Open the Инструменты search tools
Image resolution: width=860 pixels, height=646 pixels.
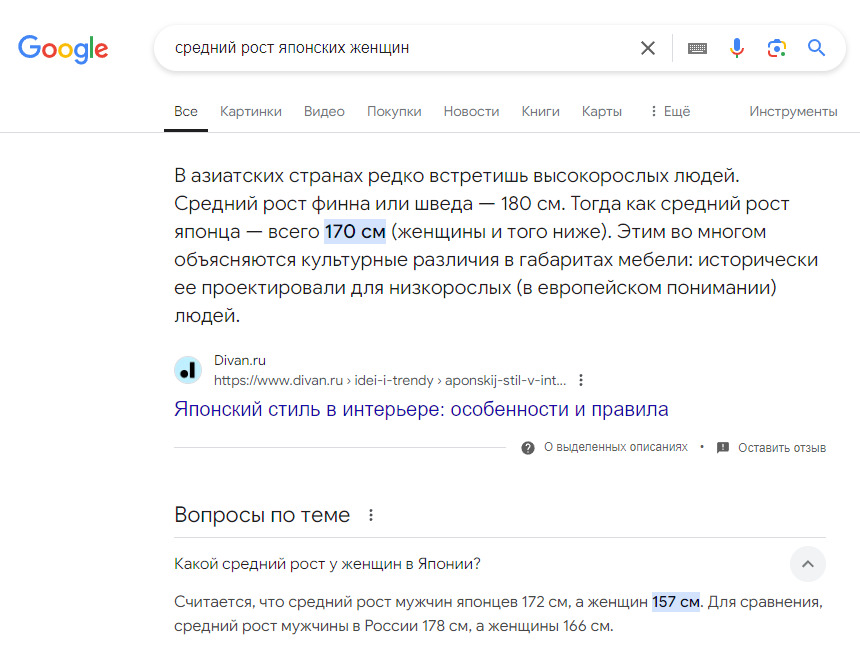793,111
